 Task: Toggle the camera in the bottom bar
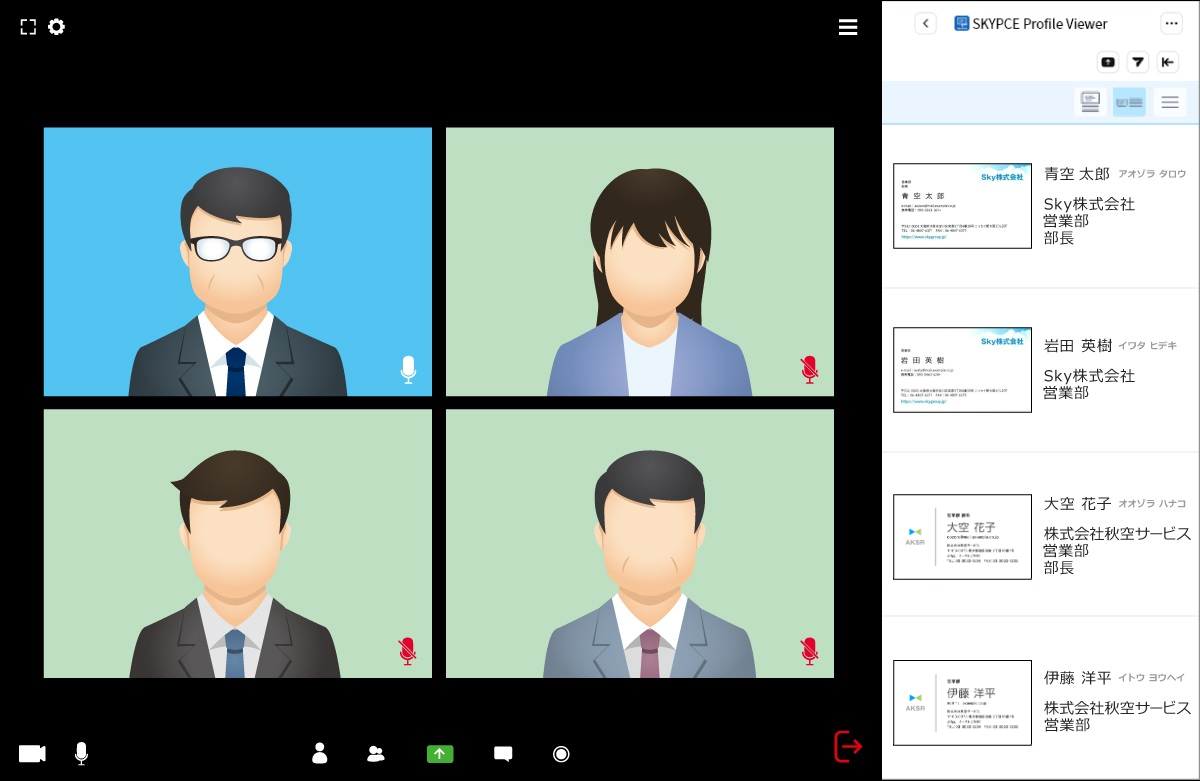[32, 754]
